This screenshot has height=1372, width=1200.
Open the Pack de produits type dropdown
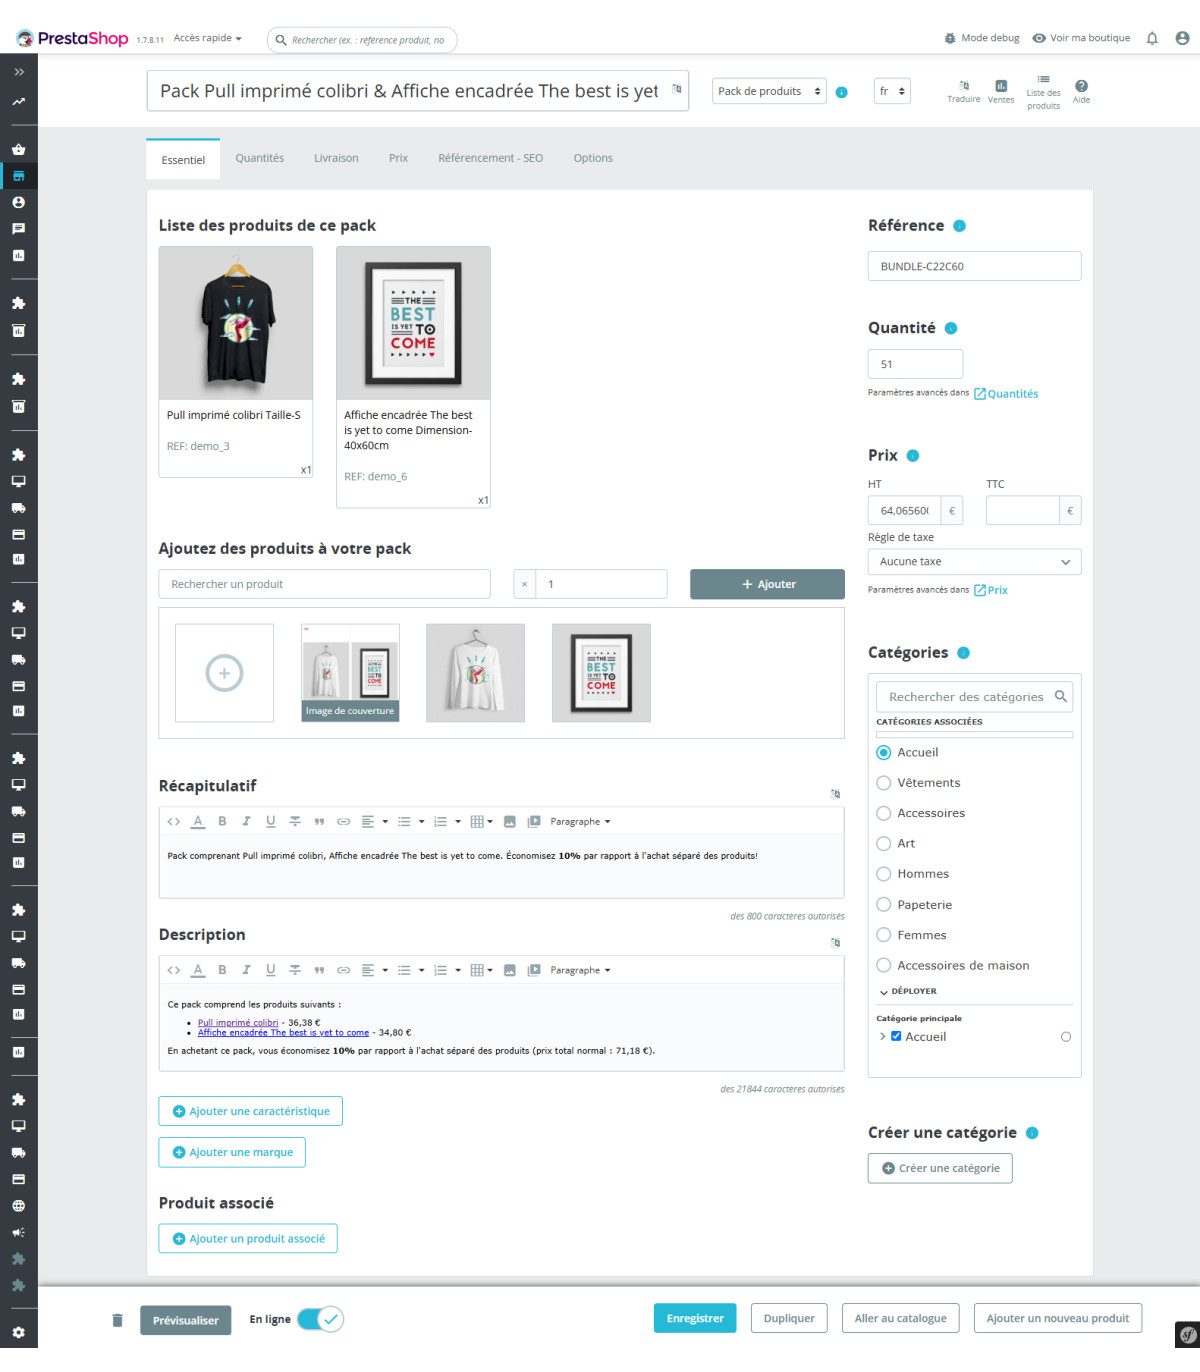(x=769, y=91)
